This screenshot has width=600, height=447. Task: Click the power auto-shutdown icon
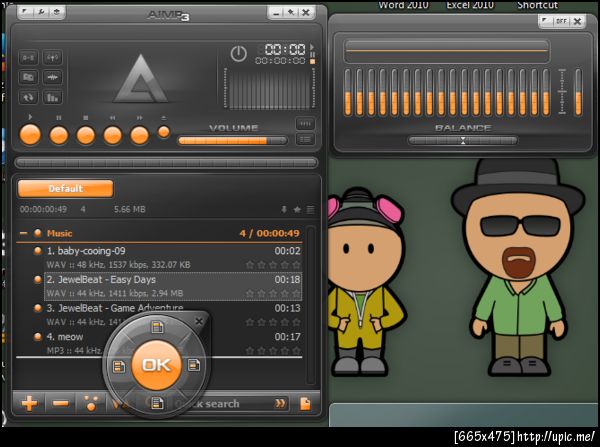coord(238,54)
